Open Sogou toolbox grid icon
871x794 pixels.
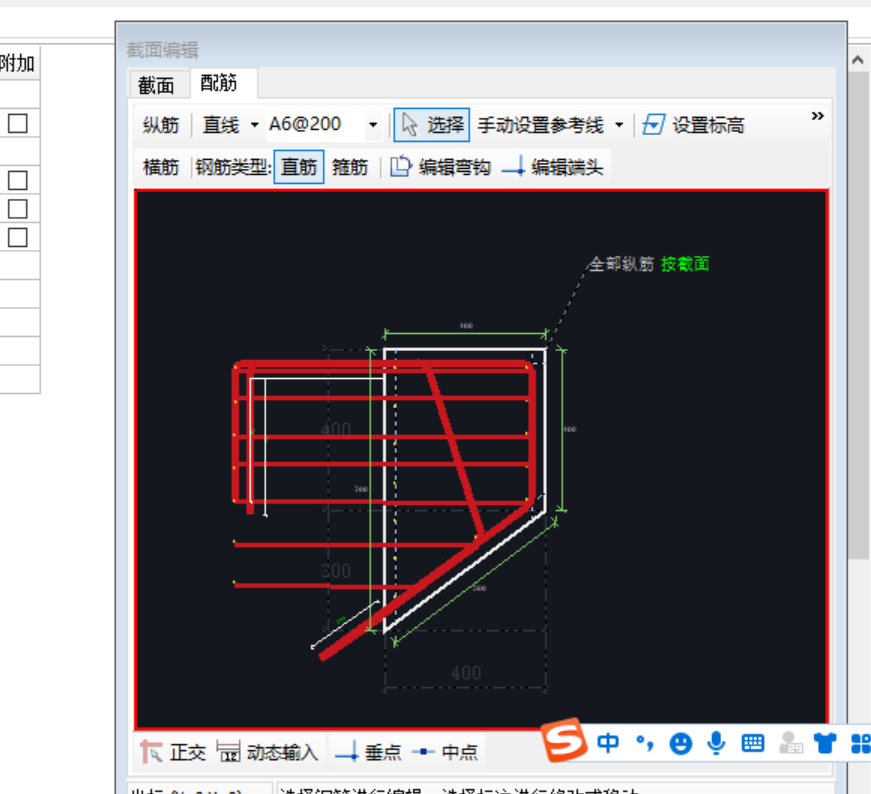click(861, 743)
